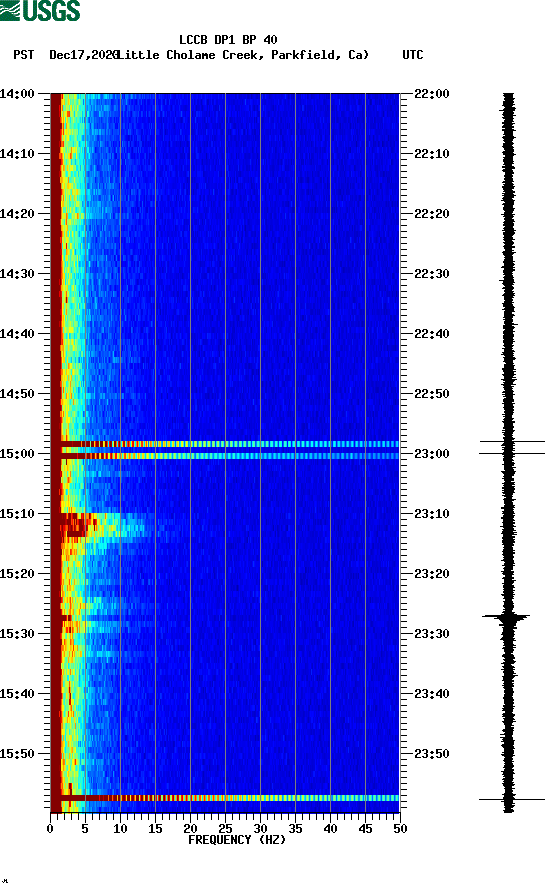
Task: Click the 15:10 PST time label
Action: [17, 514]
